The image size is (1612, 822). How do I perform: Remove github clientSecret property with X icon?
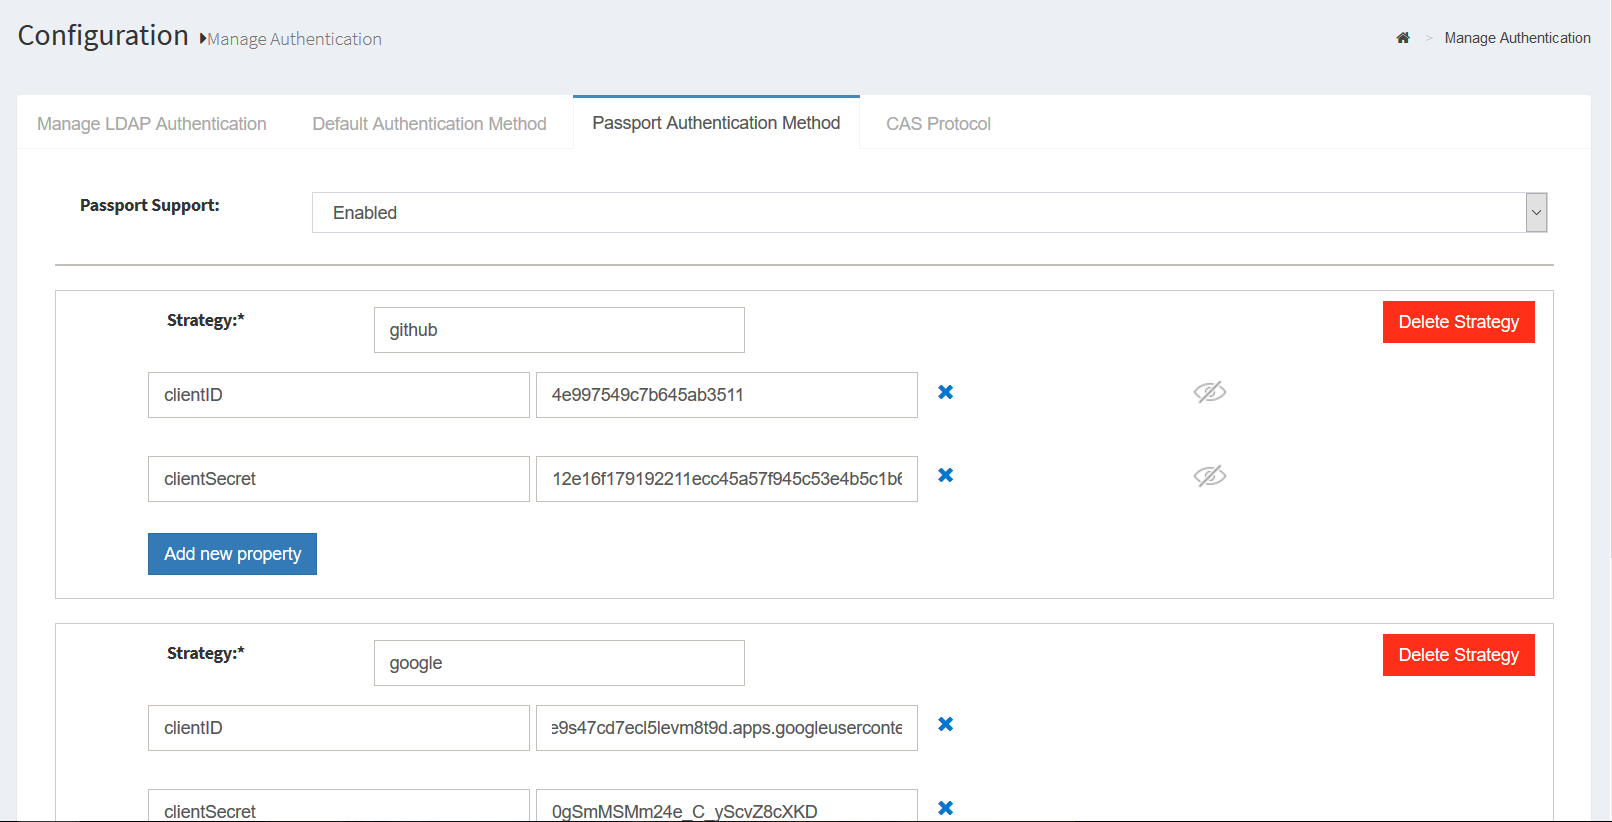click(x=945, y=475)
